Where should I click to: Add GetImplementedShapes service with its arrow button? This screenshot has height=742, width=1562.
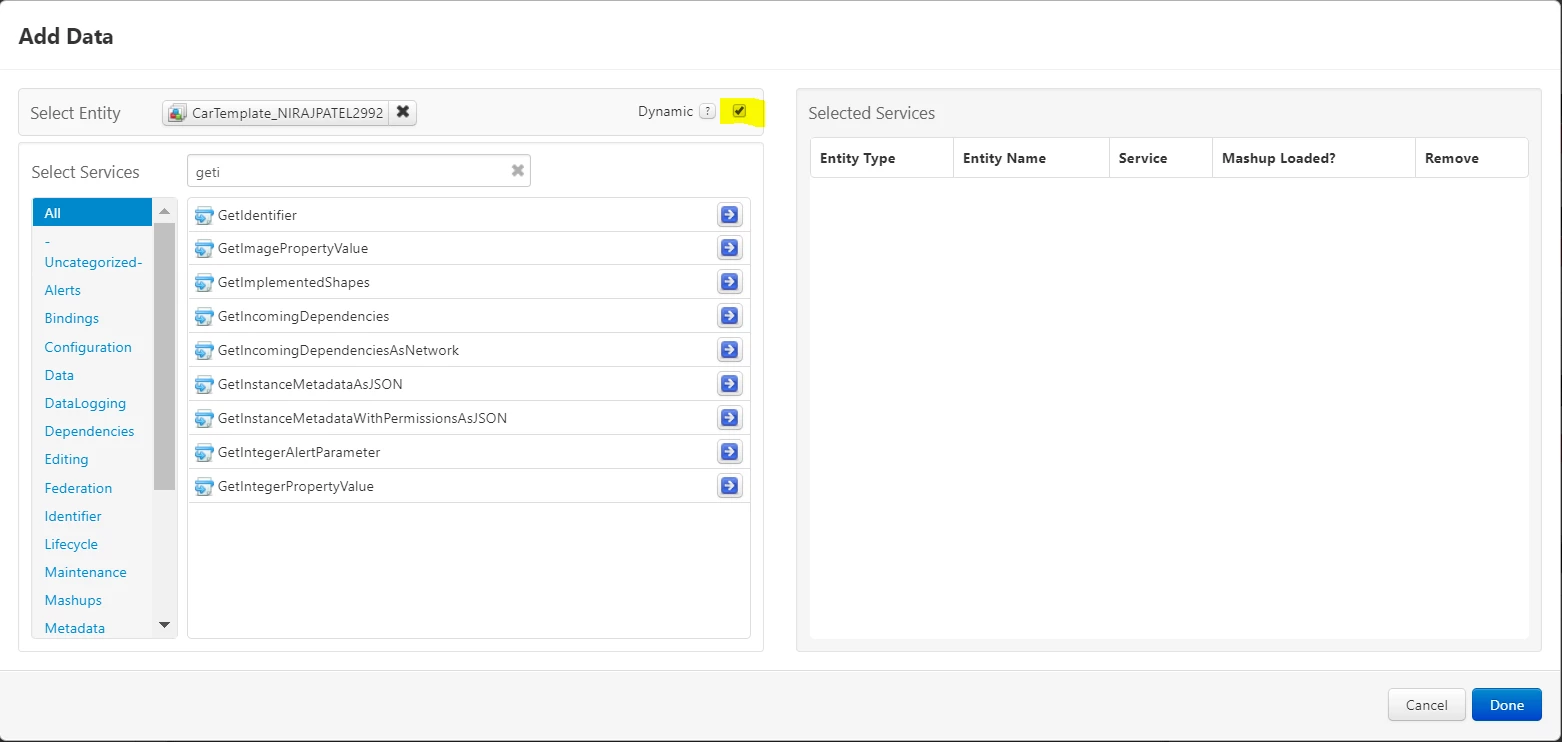[730, 282]
